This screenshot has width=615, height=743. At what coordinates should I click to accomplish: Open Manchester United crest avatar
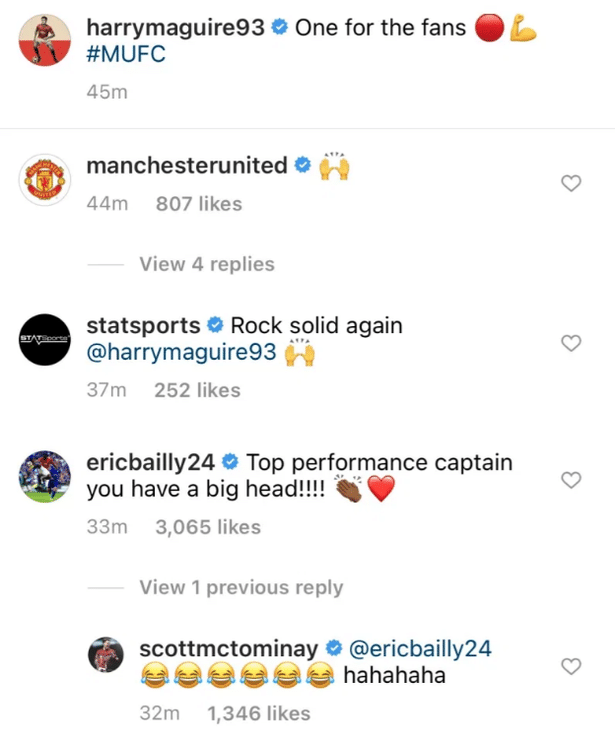(x=48, y=183)
